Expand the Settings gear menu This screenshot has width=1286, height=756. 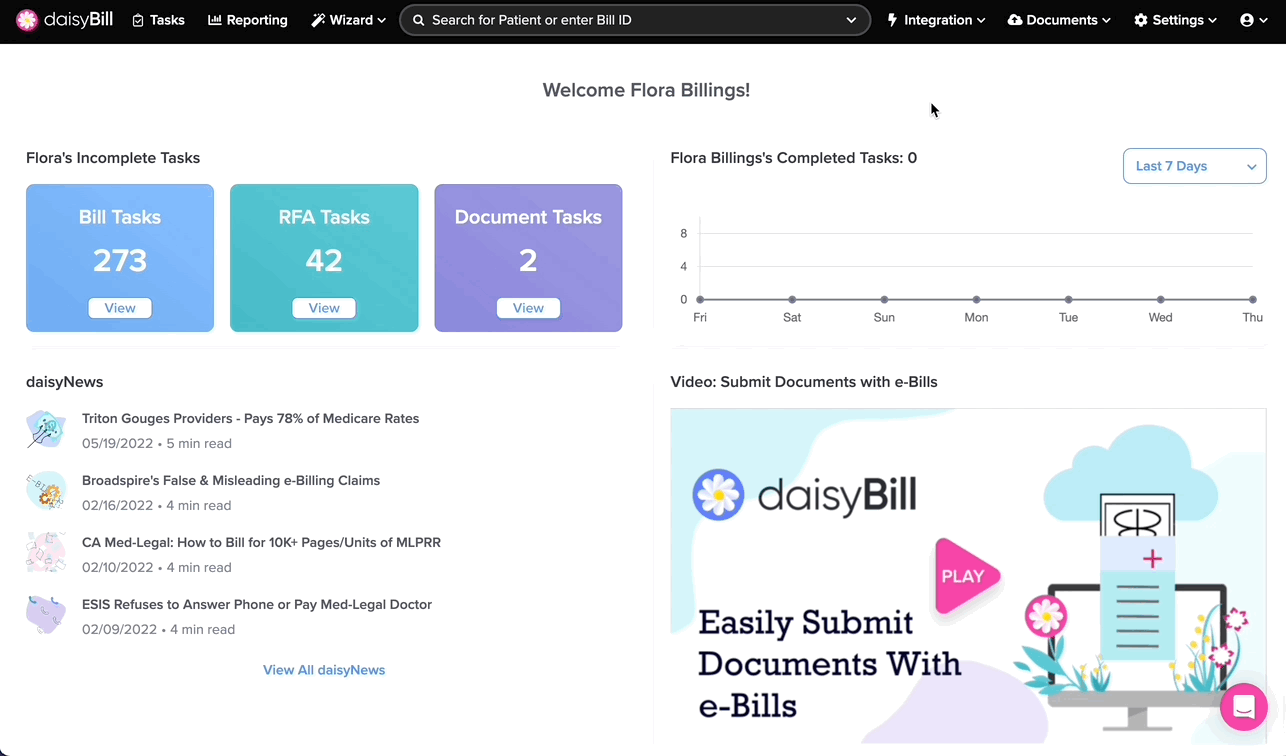pyautogui.click(x=1175, y=20)
